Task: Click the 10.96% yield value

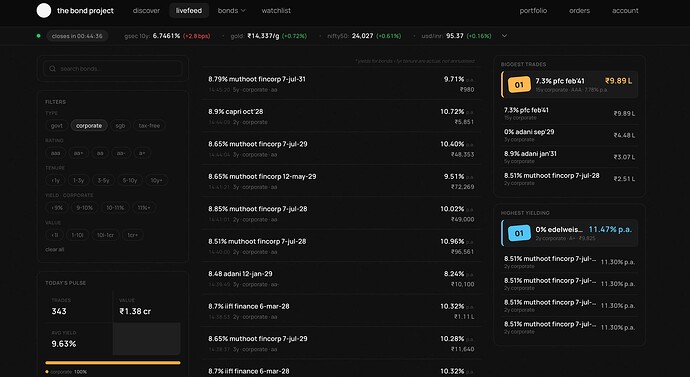Action: (x=452, y=242)
